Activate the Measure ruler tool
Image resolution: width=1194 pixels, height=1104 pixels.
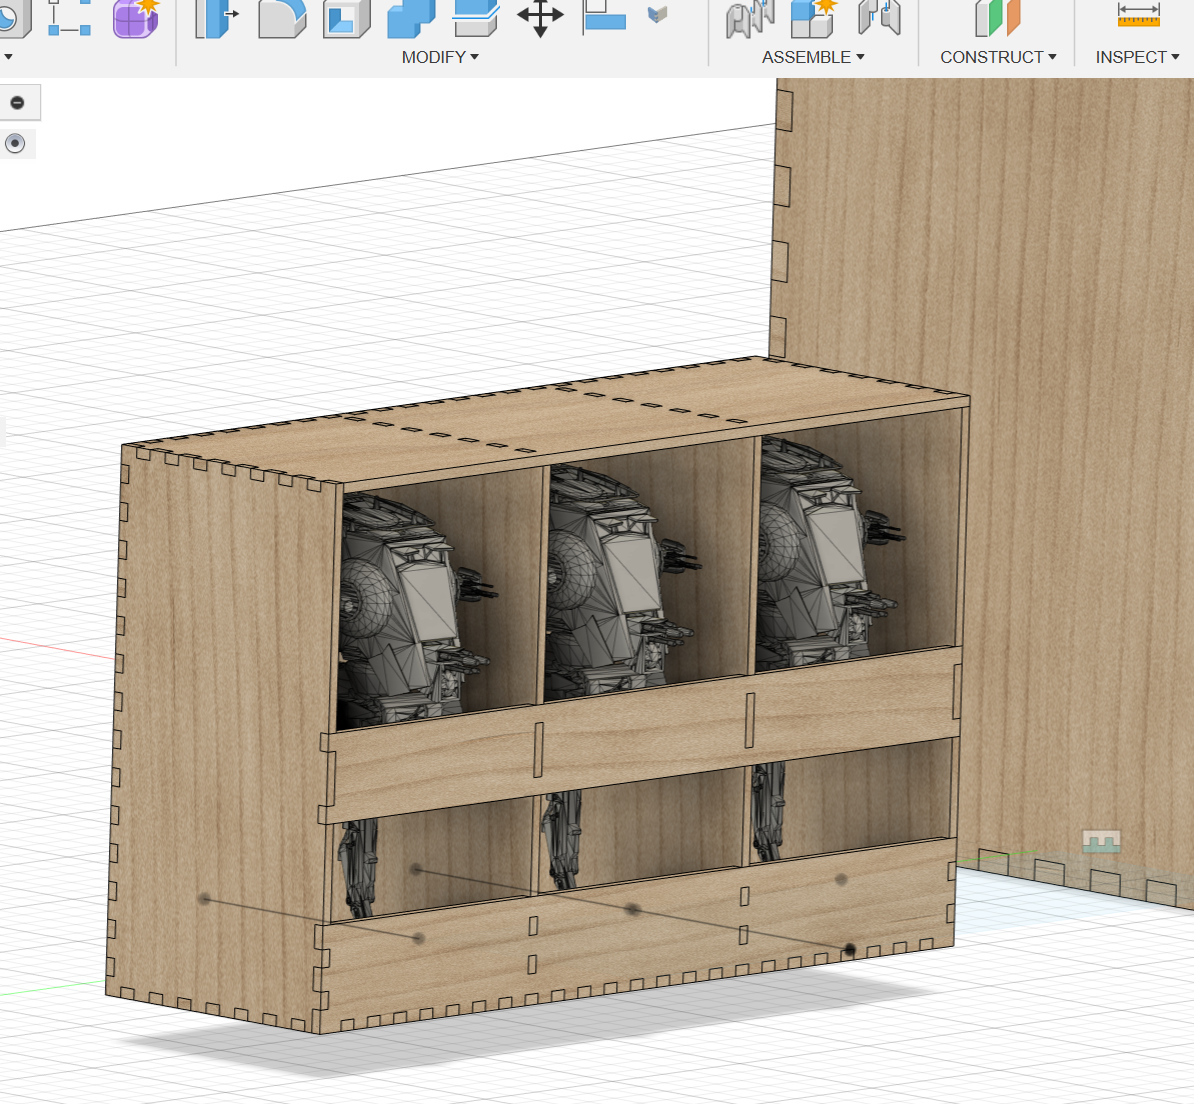click(1138, 15)
